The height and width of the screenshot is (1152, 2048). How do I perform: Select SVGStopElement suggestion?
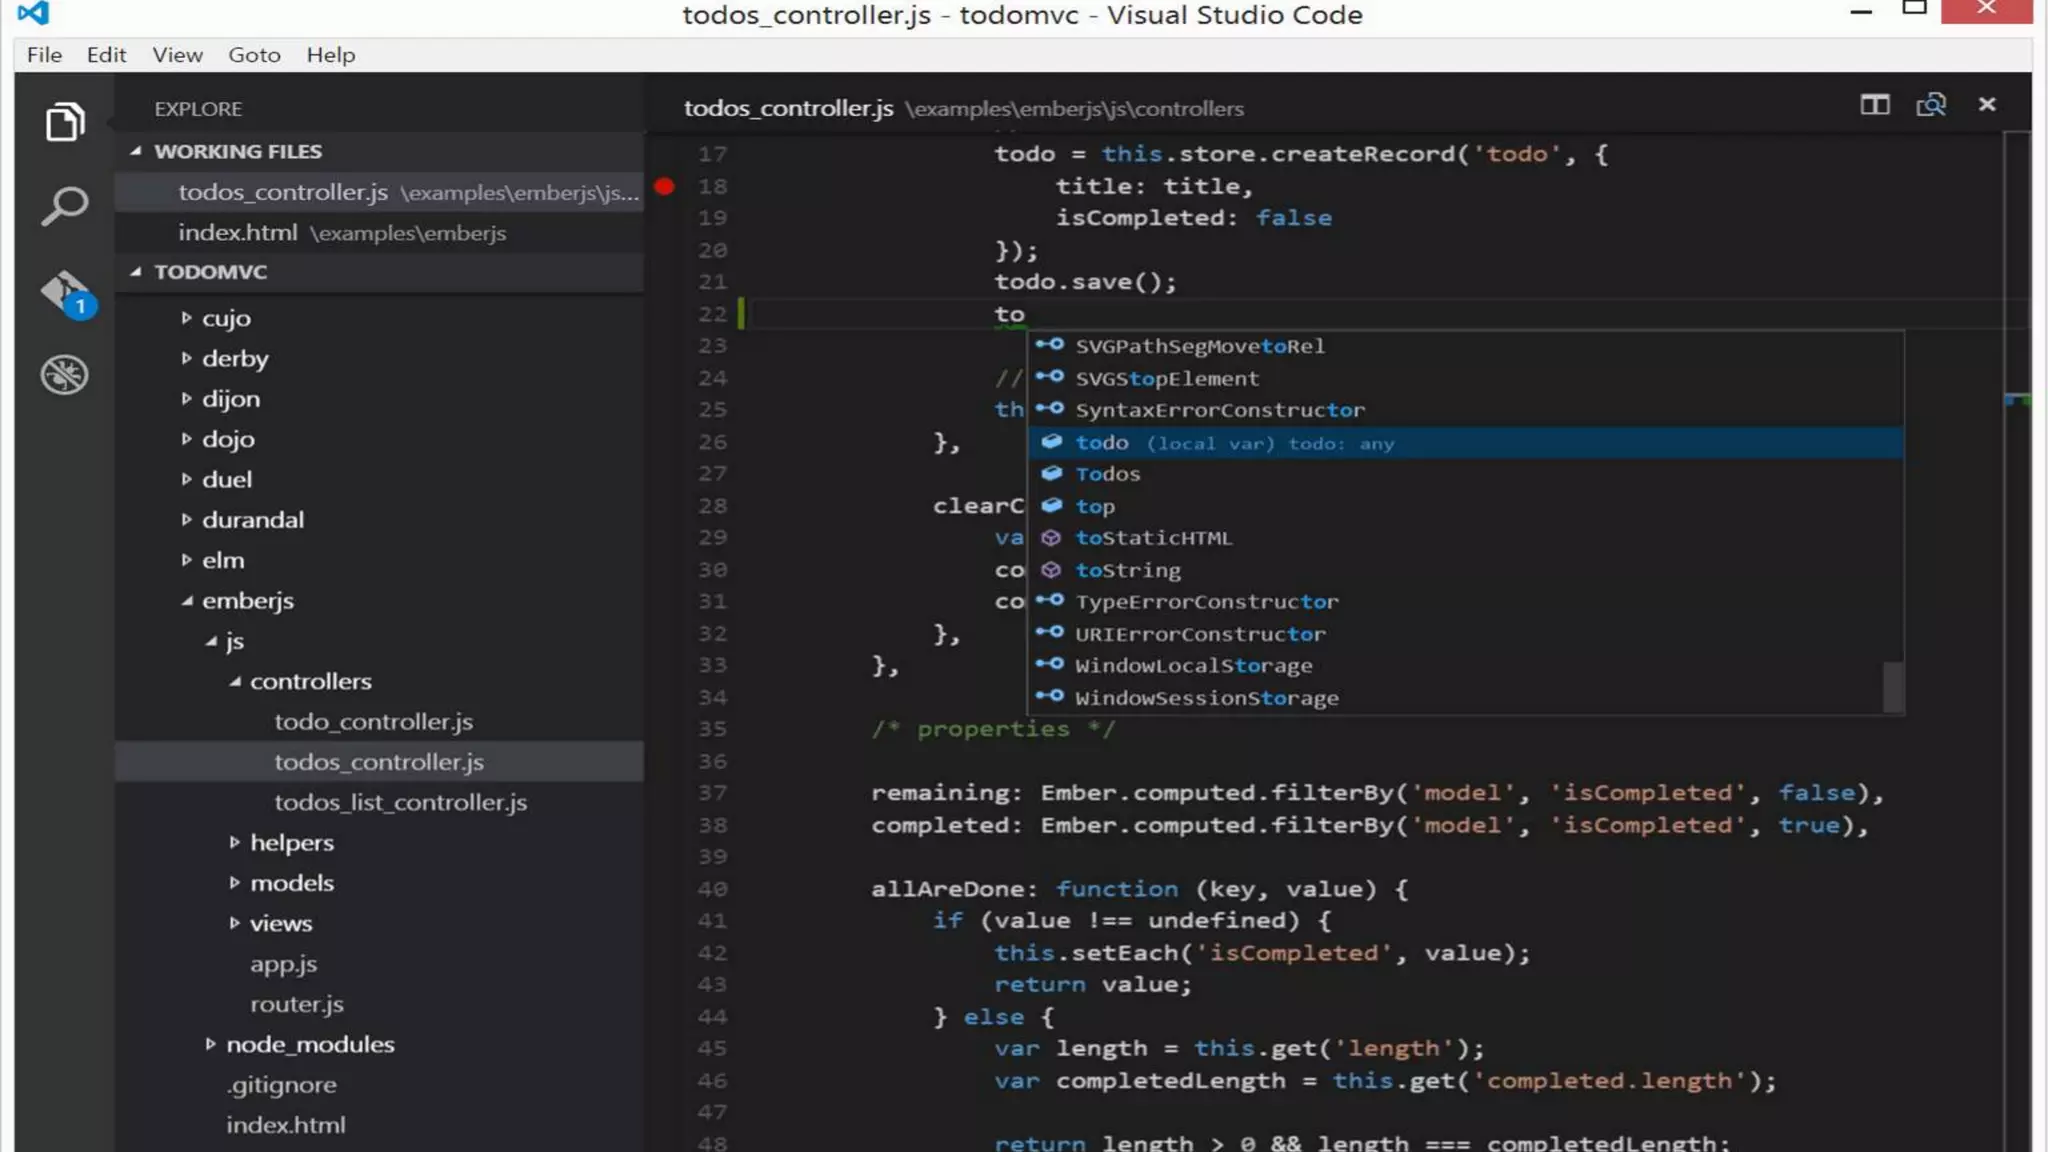click(x=1465, y=379)
